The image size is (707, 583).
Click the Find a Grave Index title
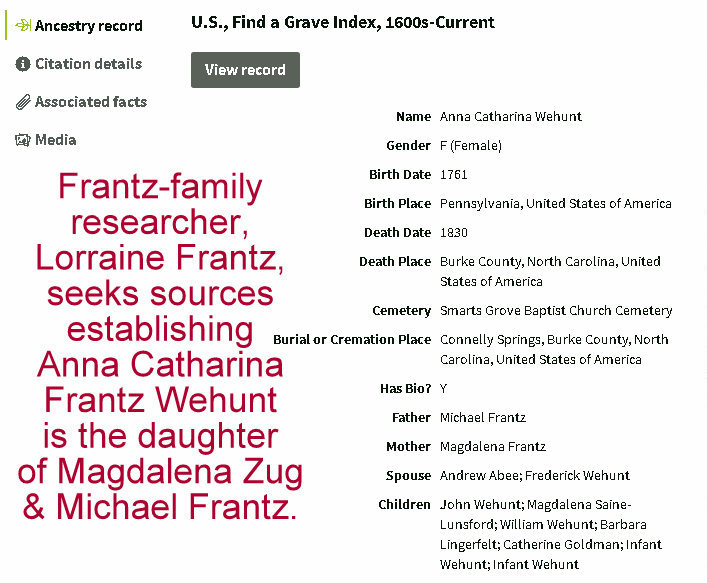coord(342,22)
